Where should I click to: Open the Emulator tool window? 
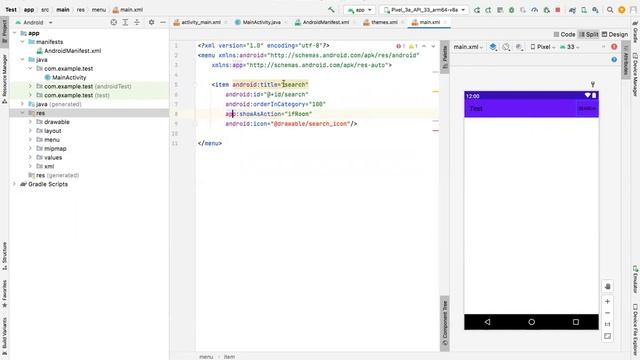click(636, 279)
